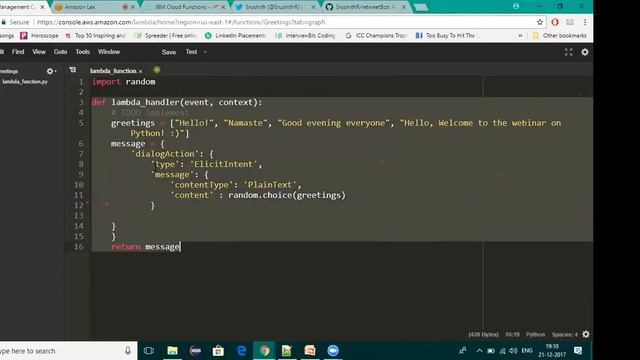Switch to Chrome in taskbar
640x360 pixels.
point(264,351)
